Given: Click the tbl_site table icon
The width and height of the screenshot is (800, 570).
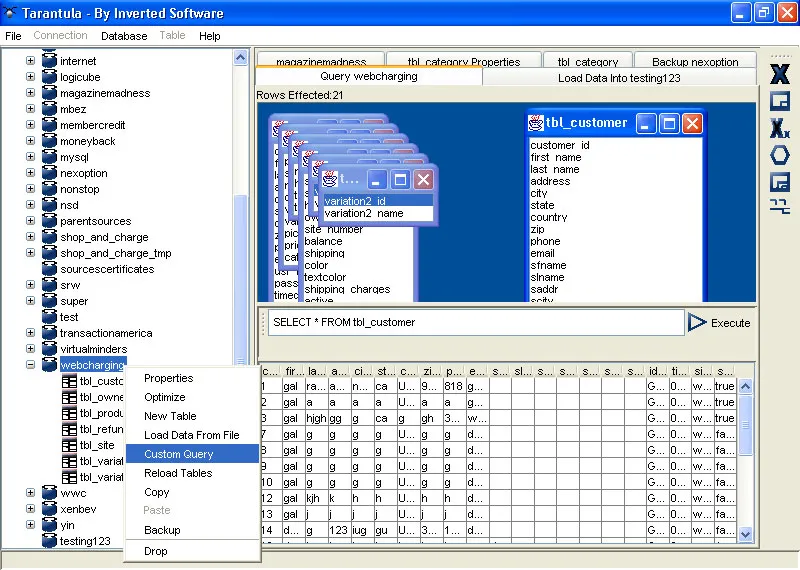Looking at the screenshot, I should [69, 445].
